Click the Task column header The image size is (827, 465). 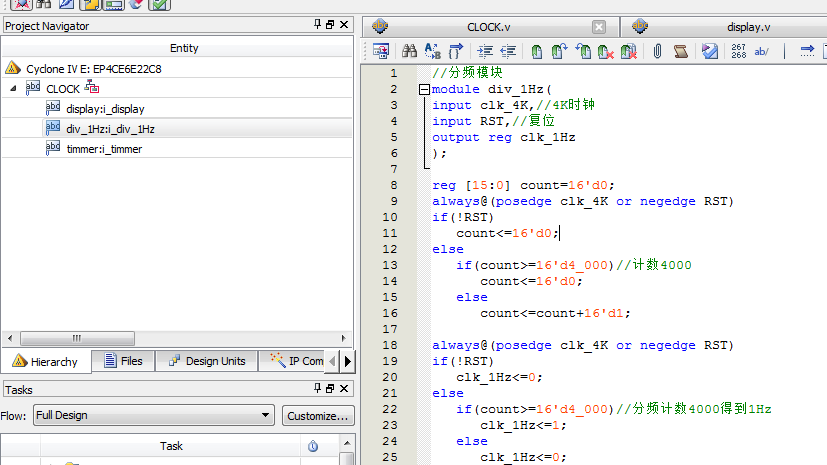click(x=171, y=446)
